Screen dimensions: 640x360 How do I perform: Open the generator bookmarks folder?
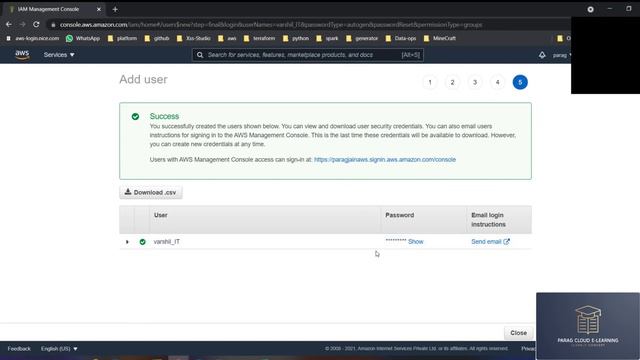pos(362,38)
